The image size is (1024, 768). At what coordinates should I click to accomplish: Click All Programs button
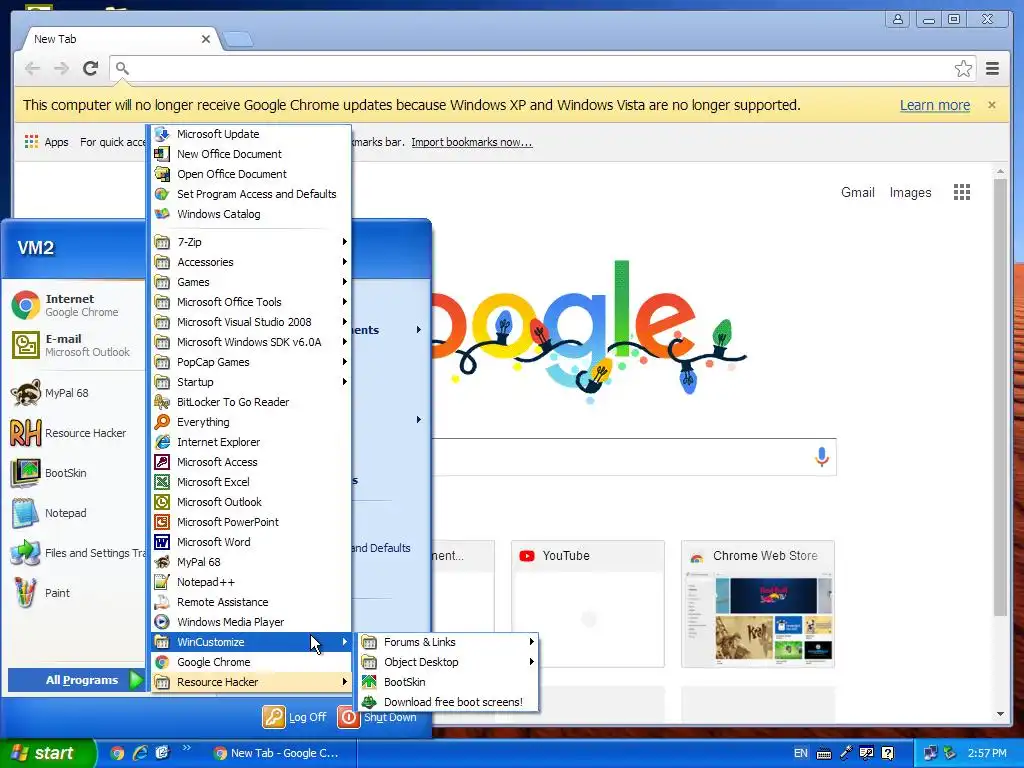click(x=76, y=680)
